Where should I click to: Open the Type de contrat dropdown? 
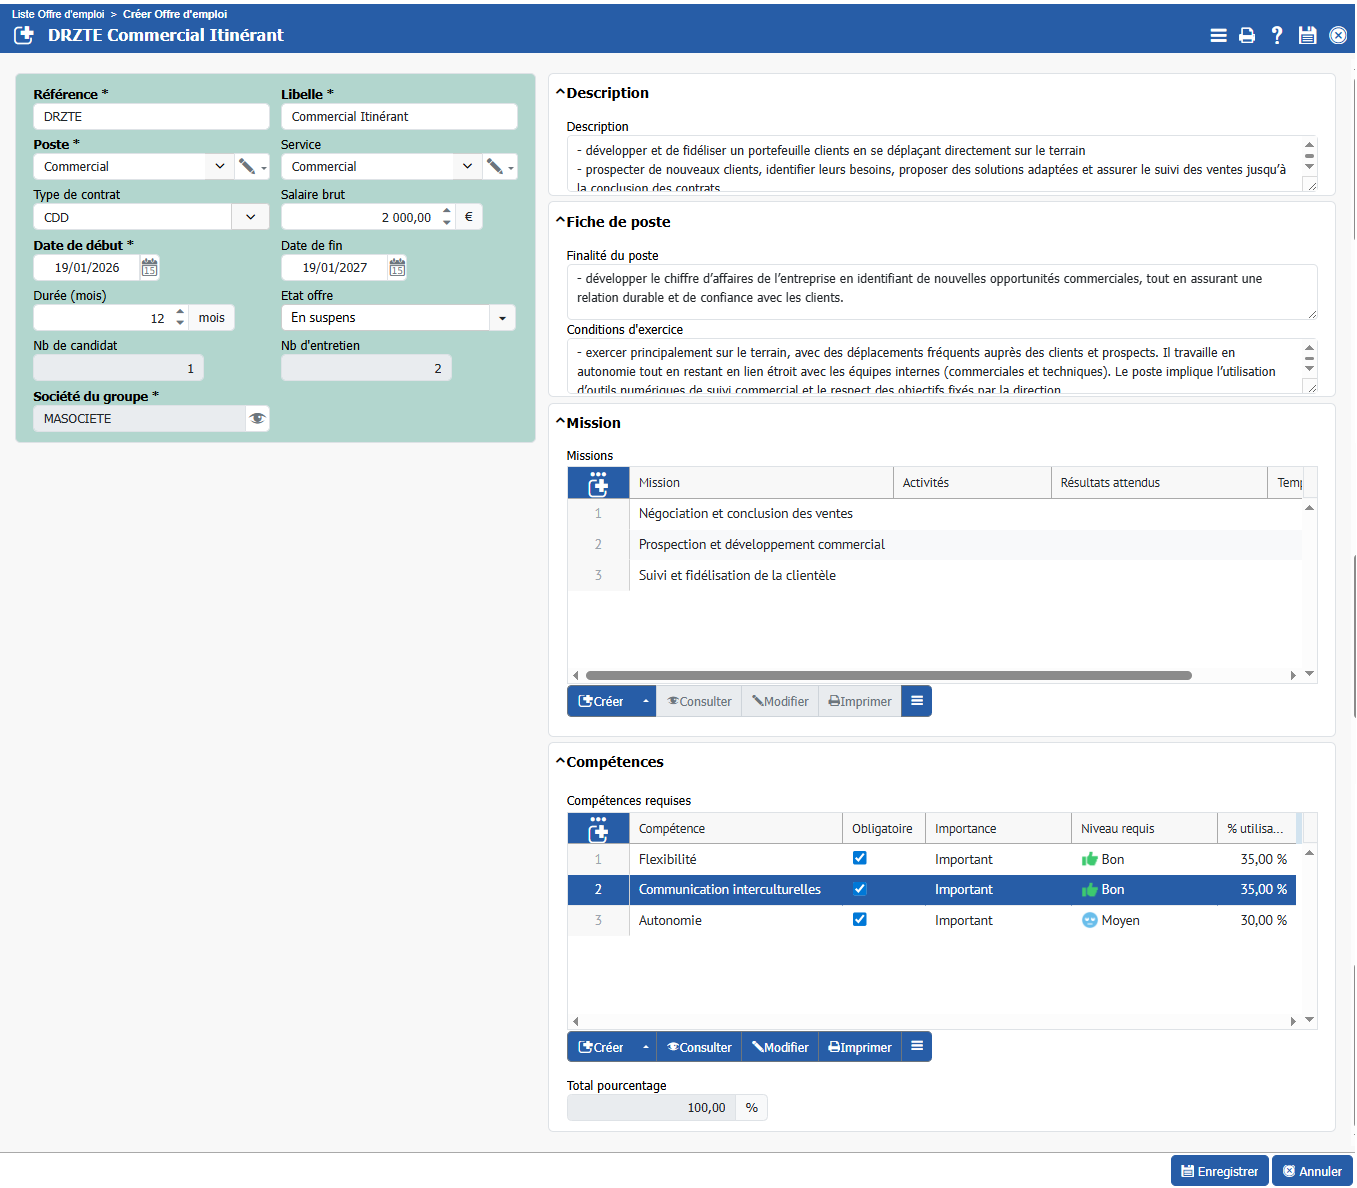pyautogui.click(x=250, y=217)
